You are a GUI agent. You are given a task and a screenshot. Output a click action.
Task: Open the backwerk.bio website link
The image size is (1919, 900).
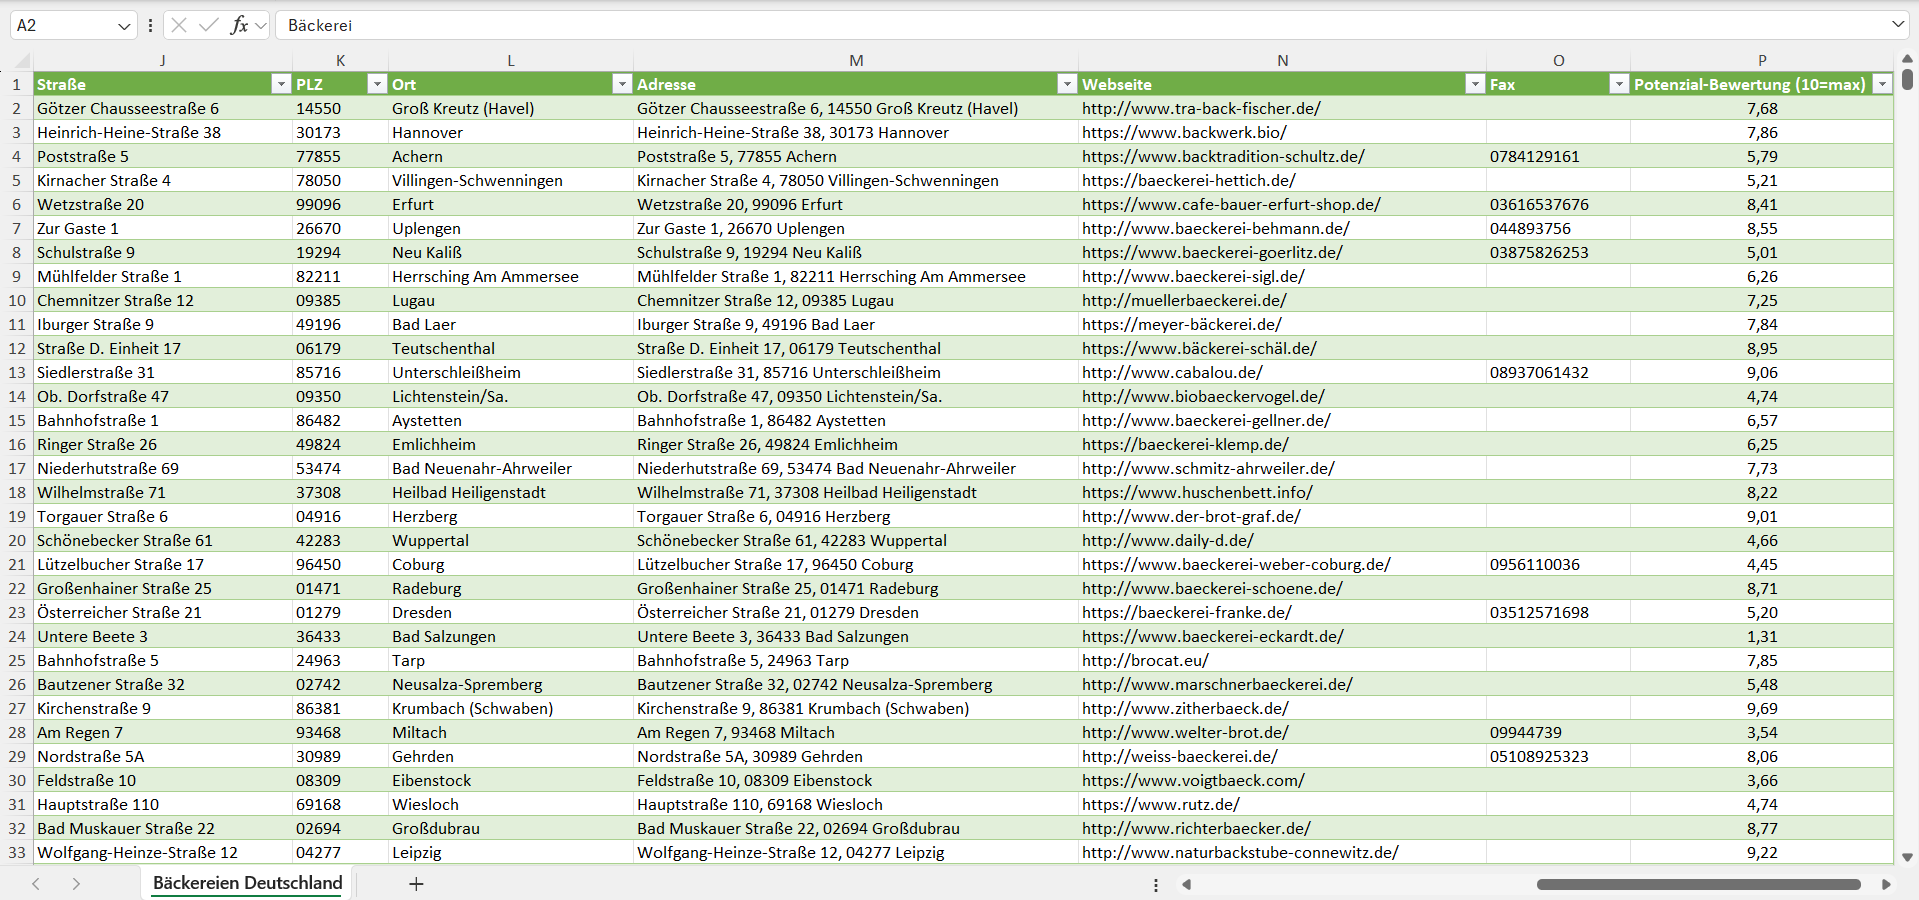coord(1184,132)
